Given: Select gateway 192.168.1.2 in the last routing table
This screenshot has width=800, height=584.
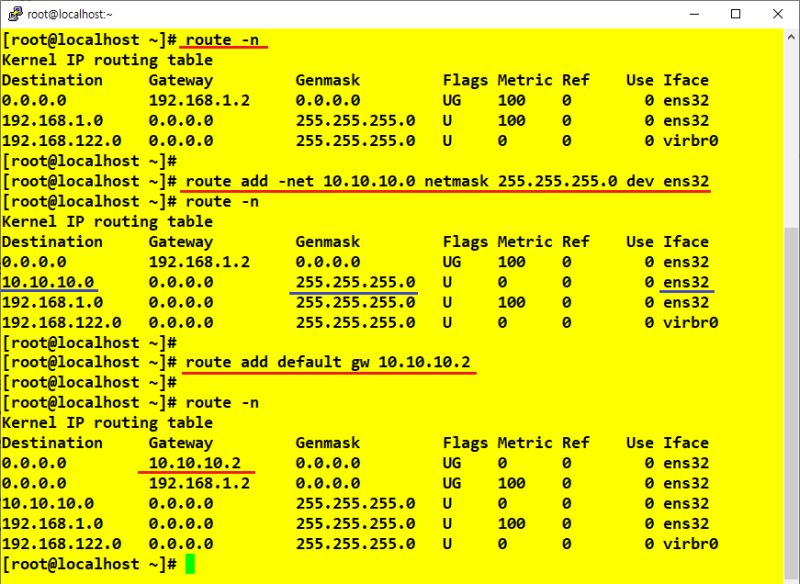Looking at the screenshot, I should pos(199,484).
